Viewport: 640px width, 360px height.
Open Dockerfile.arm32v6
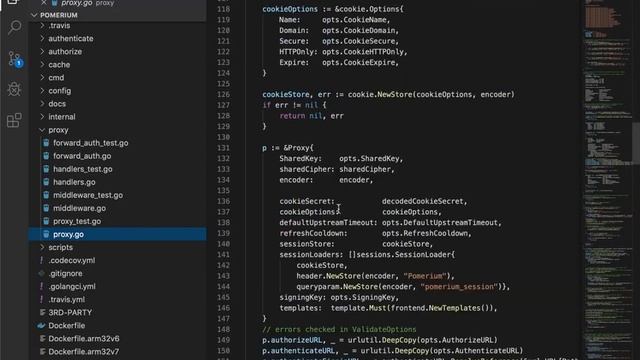pyautogui.click(x=84, y=339)
